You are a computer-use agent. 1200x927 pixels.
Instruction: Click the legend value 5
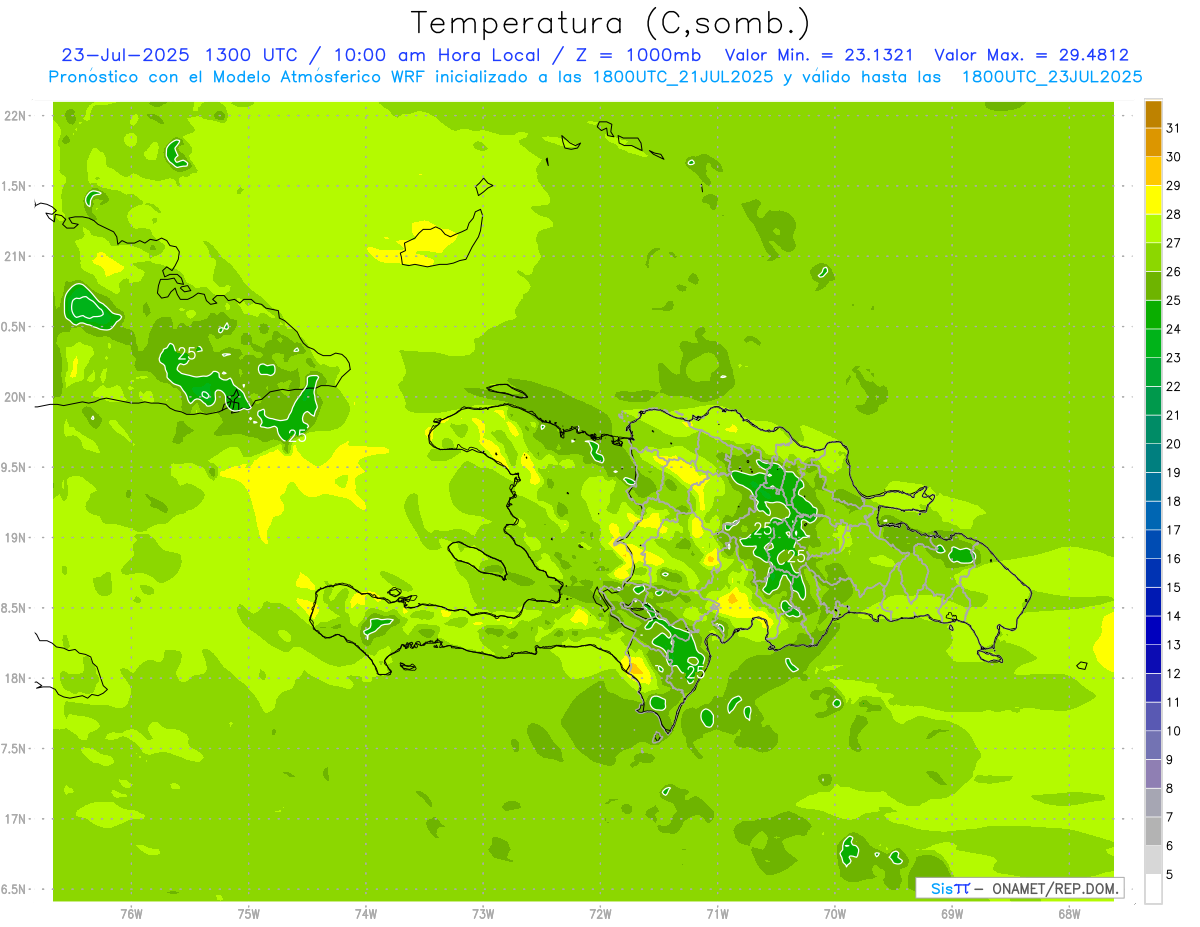(x=1170, y=874)
